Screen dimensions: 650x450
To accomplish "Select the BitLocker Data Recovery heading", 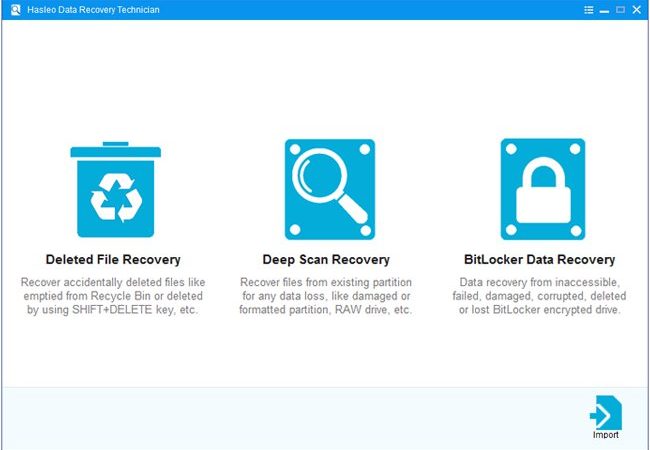I will pyautogui.click(x=539, y=260).
